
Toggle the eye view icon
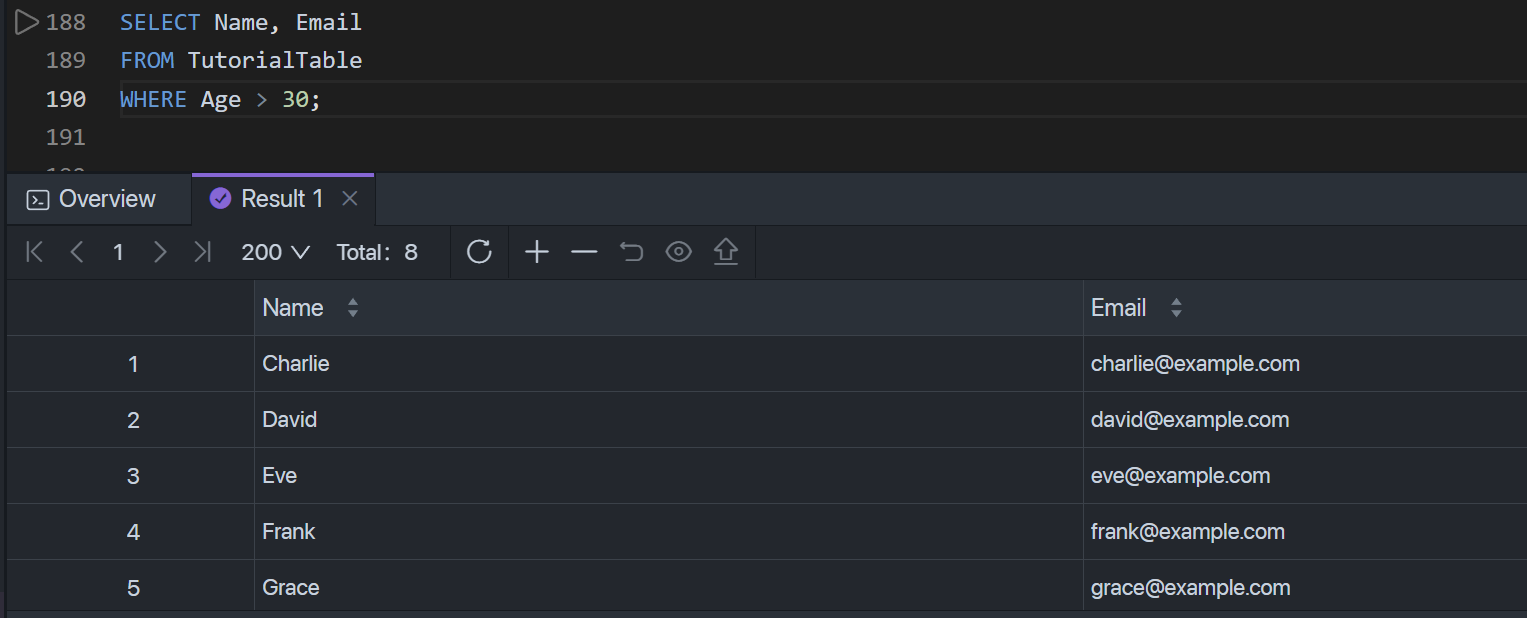[679, 252]
